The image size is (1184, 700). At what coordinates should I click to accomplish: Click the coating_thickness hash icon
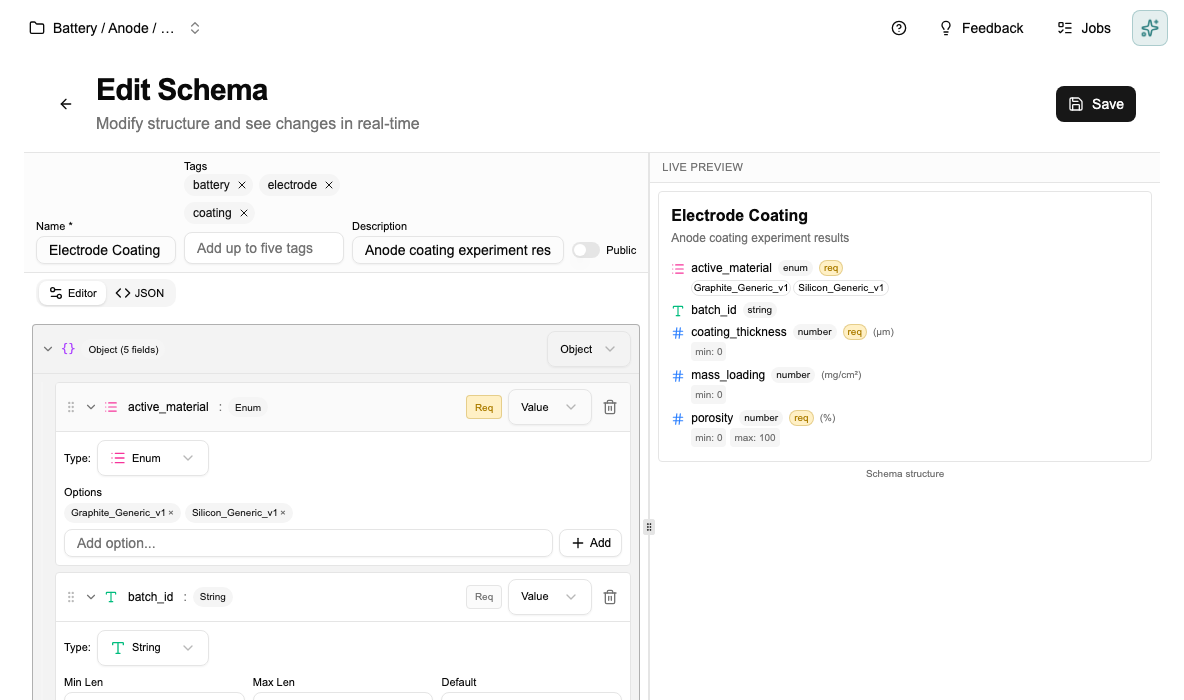(678, 332)
